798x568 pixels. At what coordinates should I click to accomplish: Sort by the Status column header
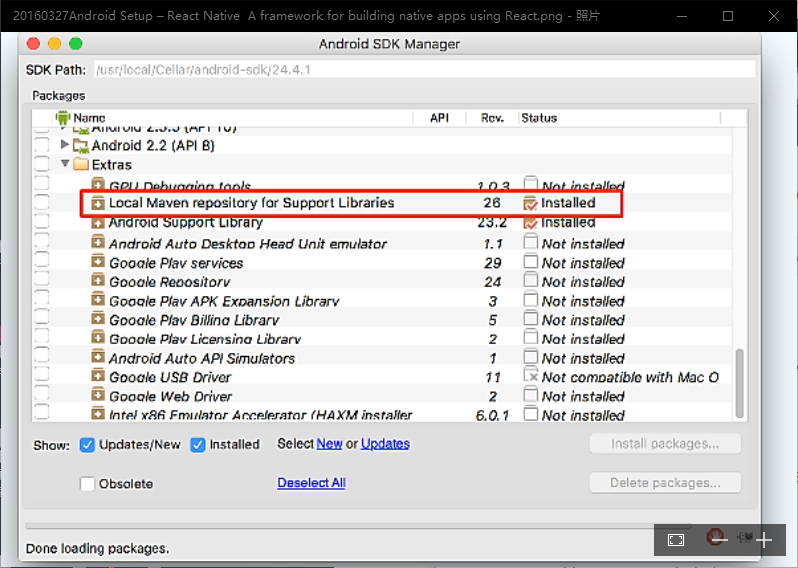[539, 118]
